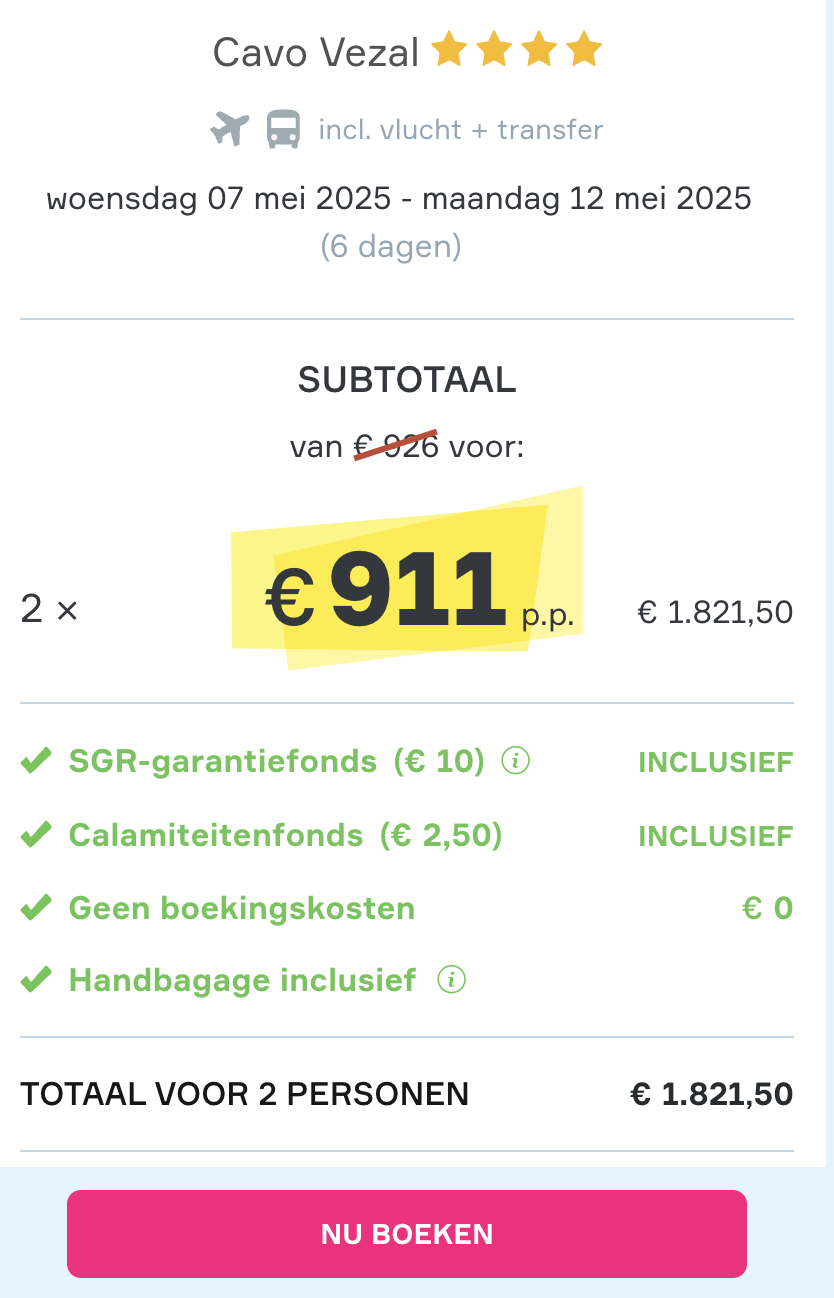The height and width of the screenshot is (1298, 834).
Task: Click the Calamiteitenfonds green checkmark
Action: [x=36, y=835]
